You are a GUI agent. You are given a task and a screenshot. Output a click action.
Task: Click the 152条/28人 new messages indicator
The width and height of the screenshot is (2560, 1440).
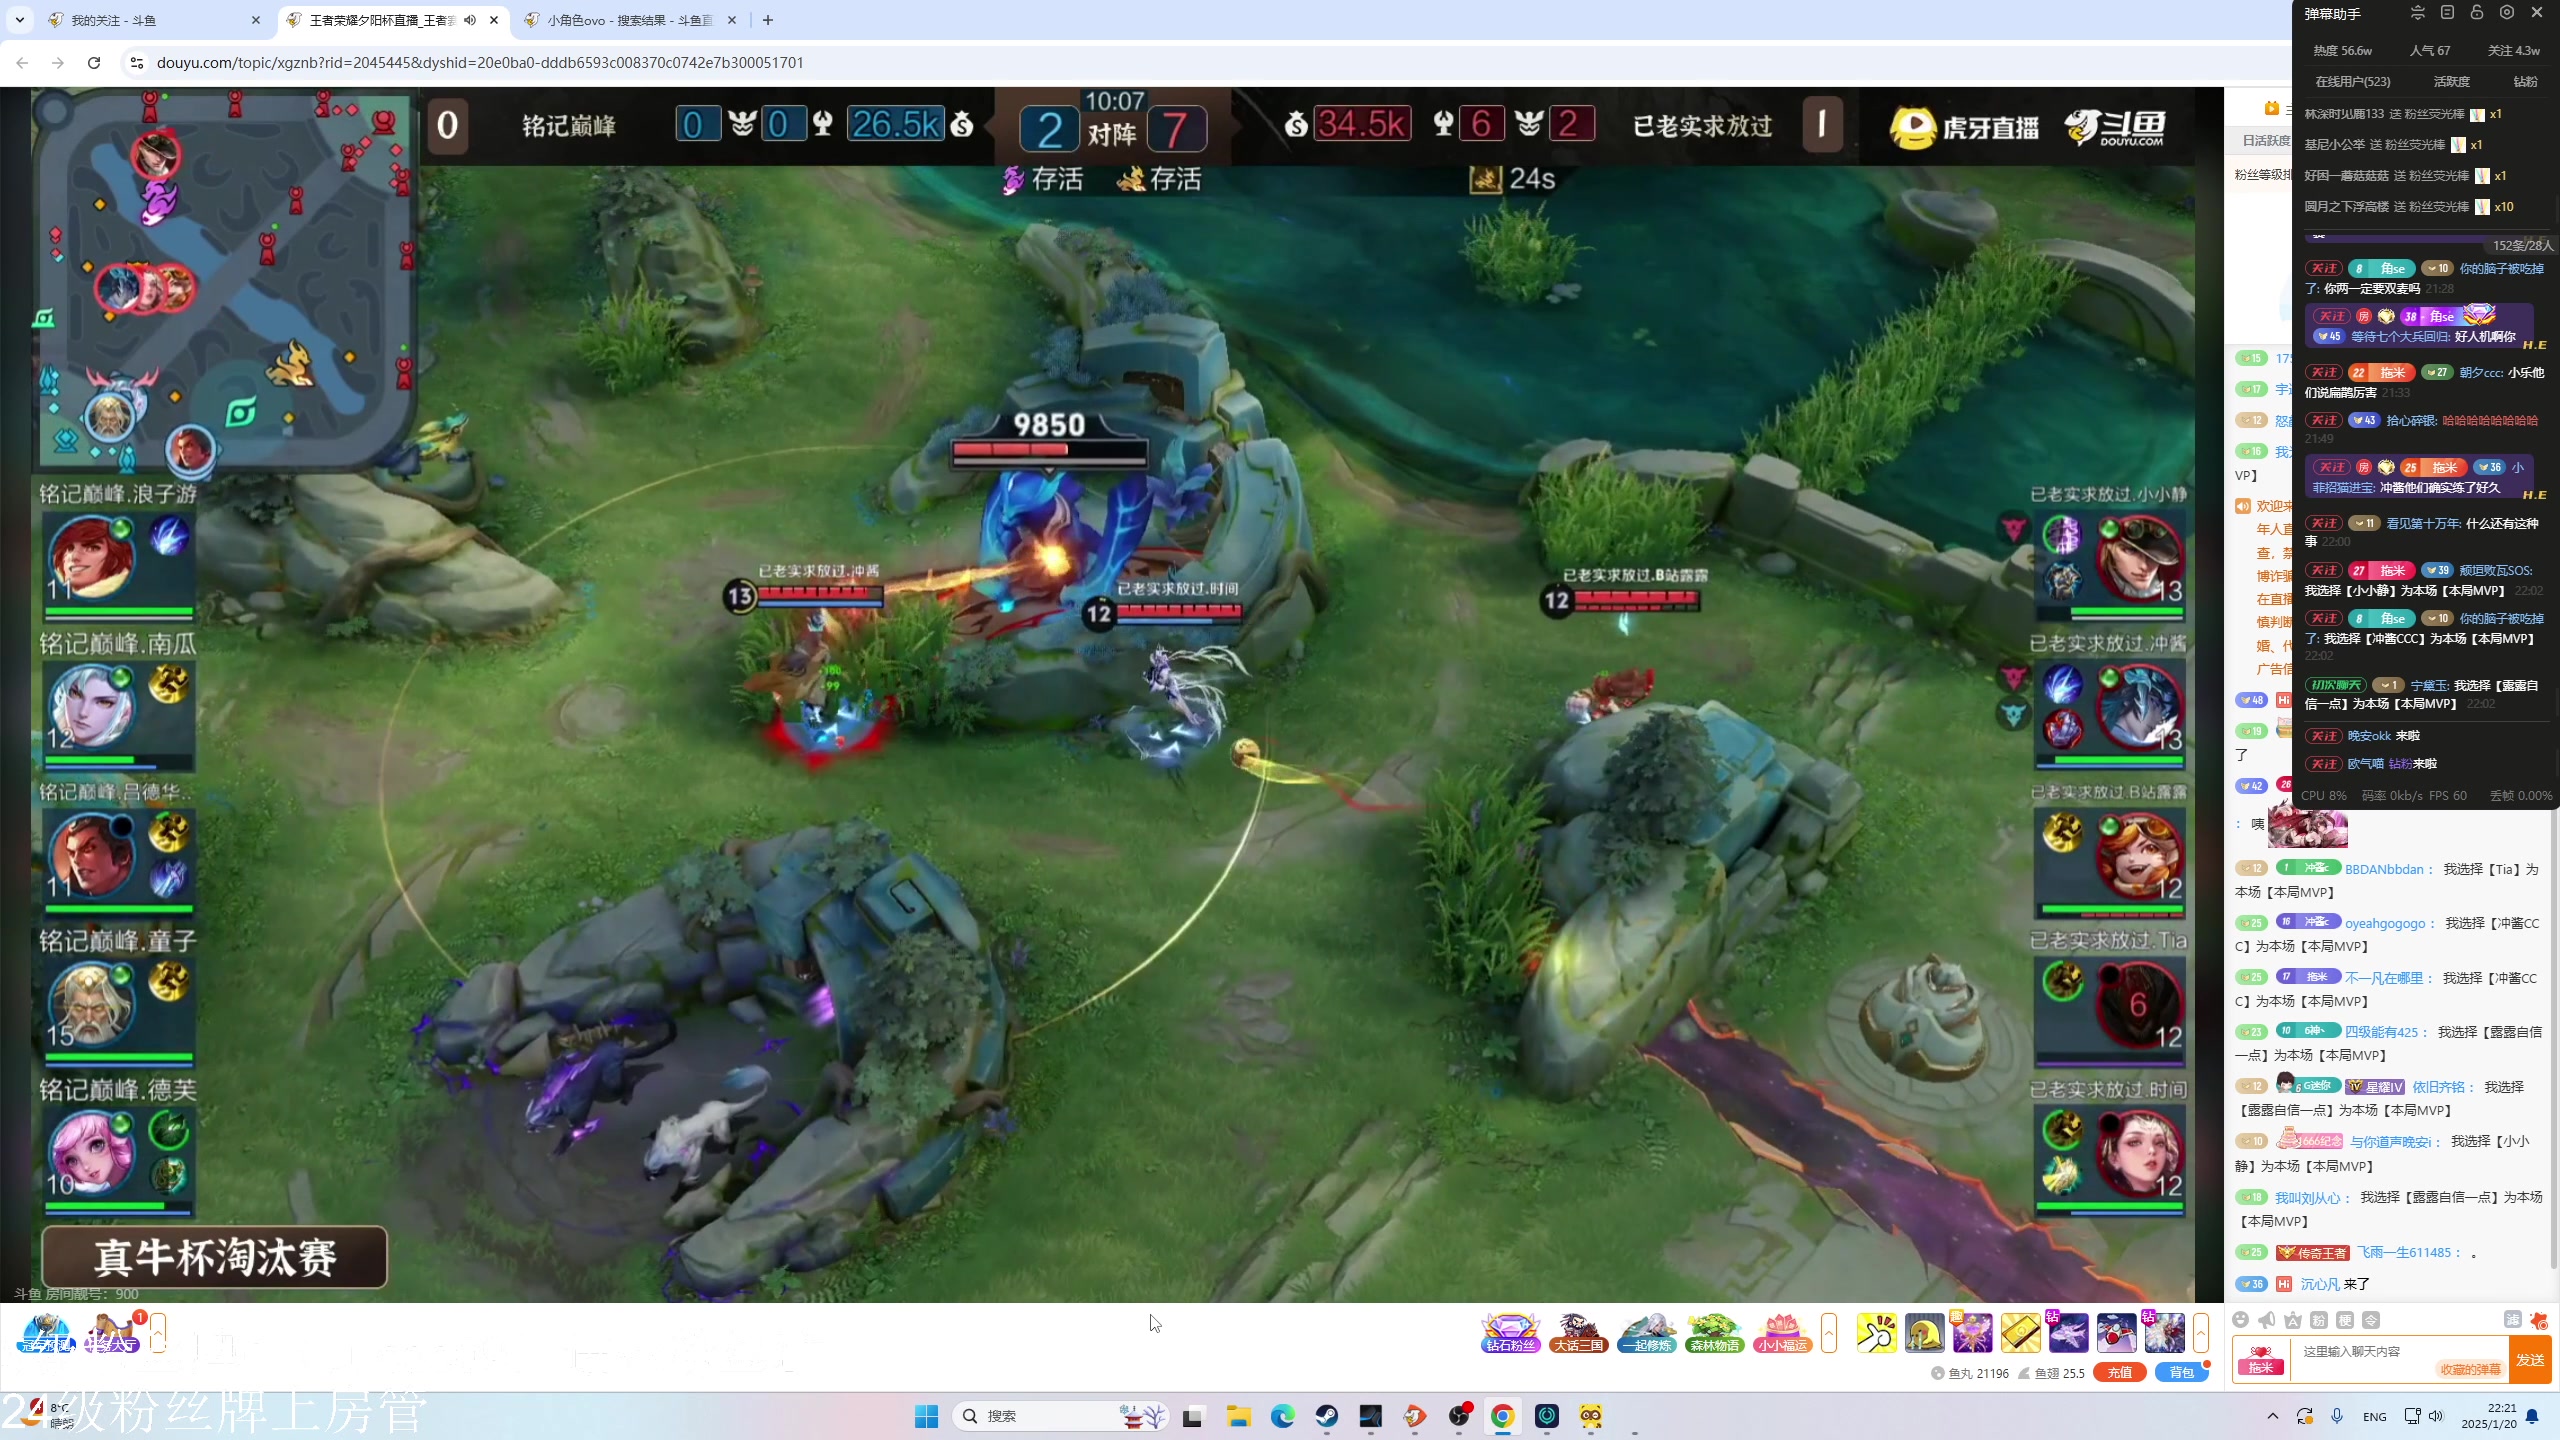coord(2521,245)
